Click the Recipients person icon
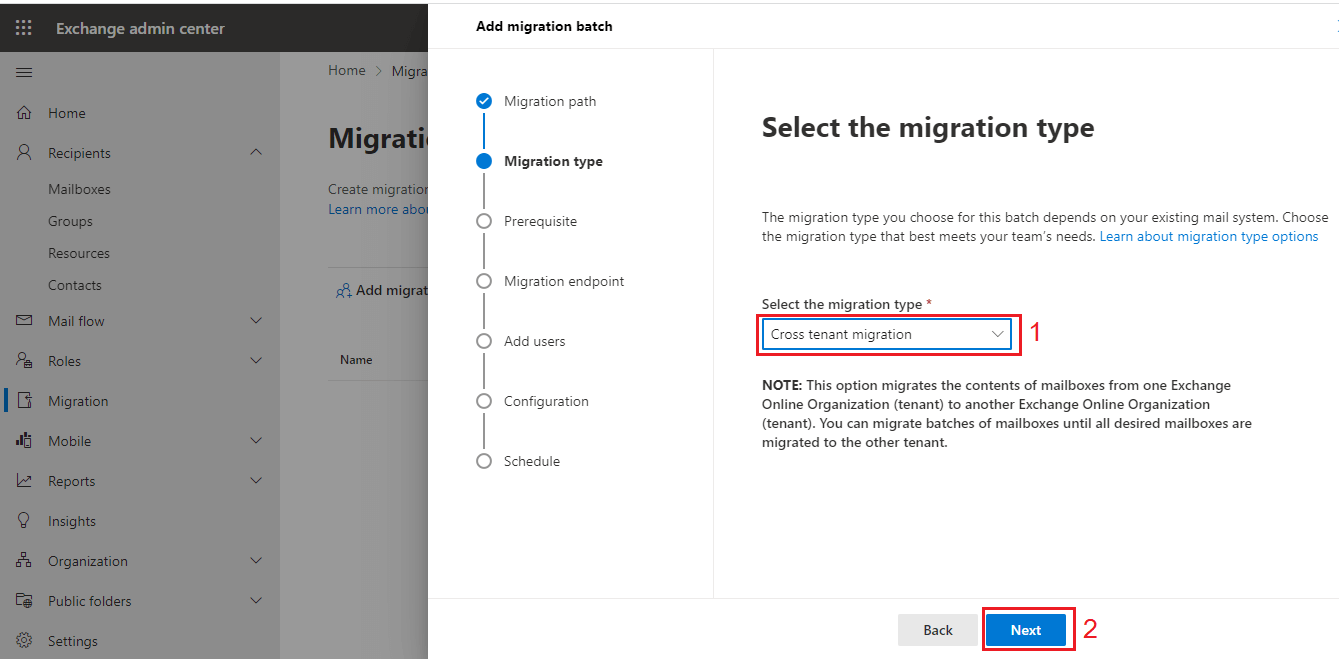Viewport: 1339px width, 659px height. (25, 153)
